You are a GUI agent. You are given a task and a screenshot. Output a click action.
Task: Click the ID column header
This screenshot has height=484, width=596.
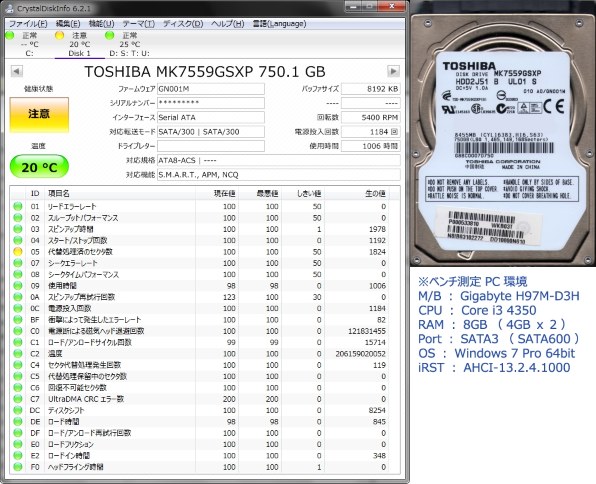(35, 194)
